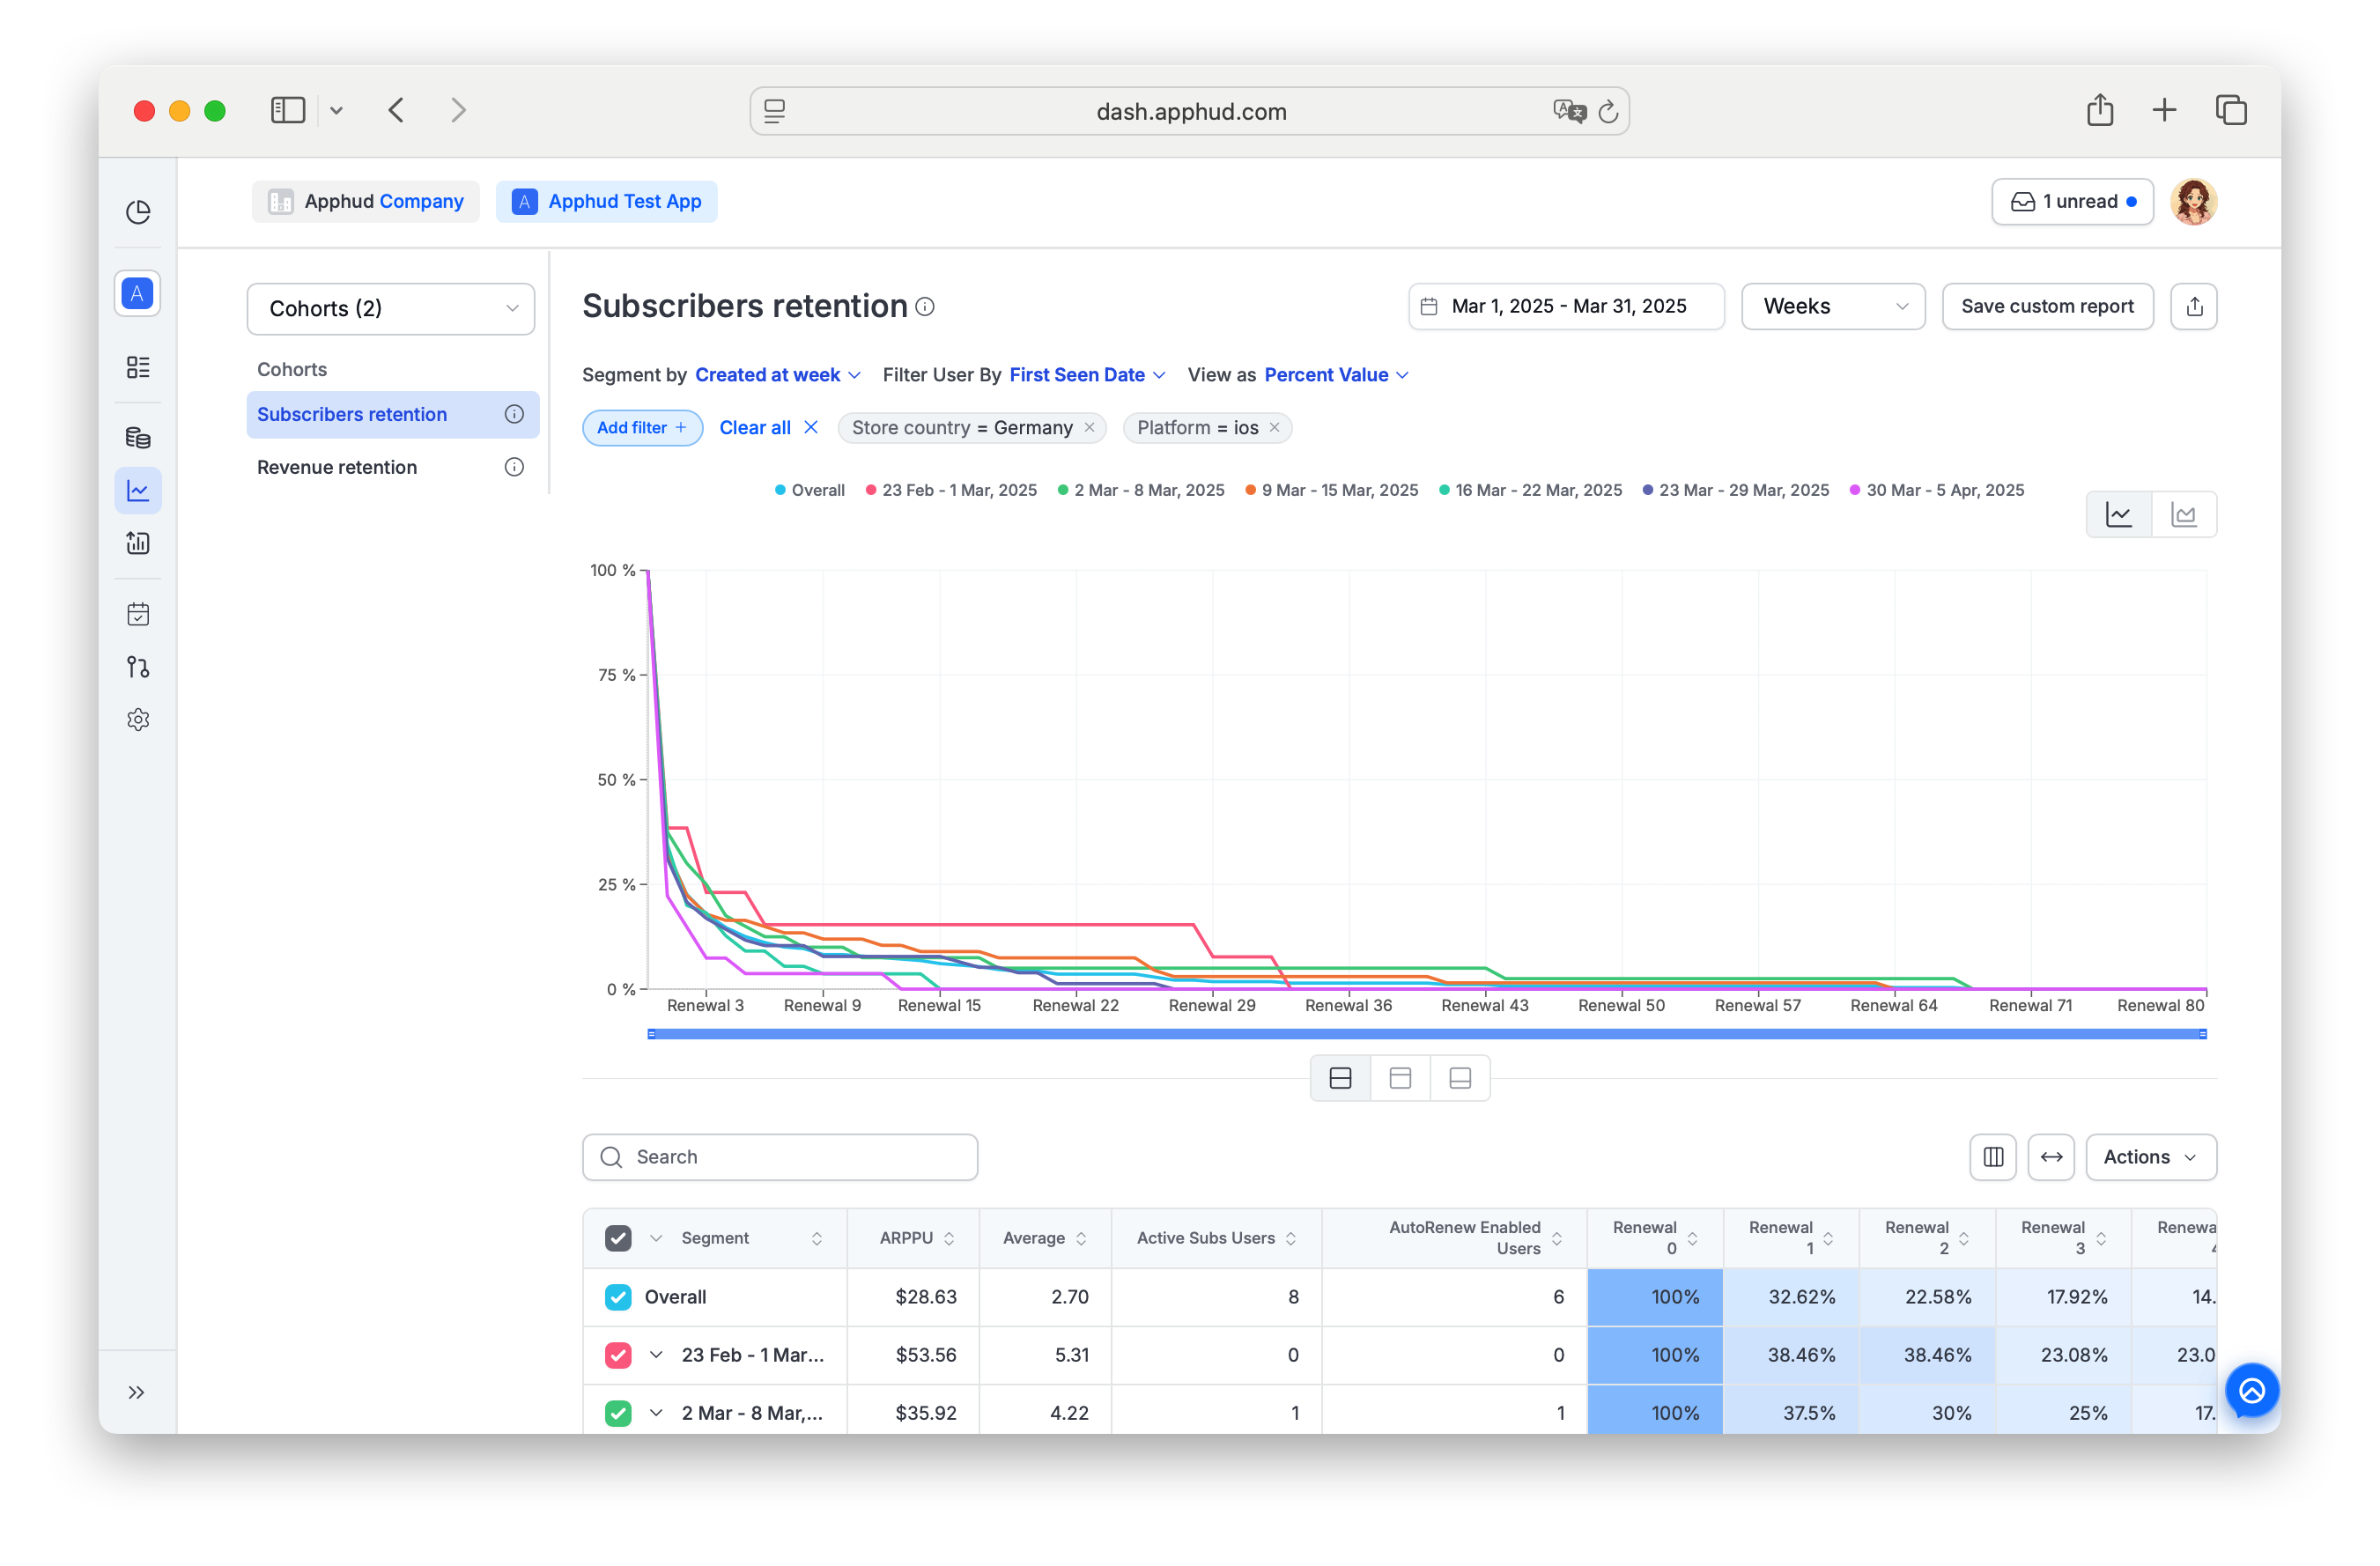Click the Safari sidebar toggle icon
The image size is (2380, 1566).
(x=288, y=110)
